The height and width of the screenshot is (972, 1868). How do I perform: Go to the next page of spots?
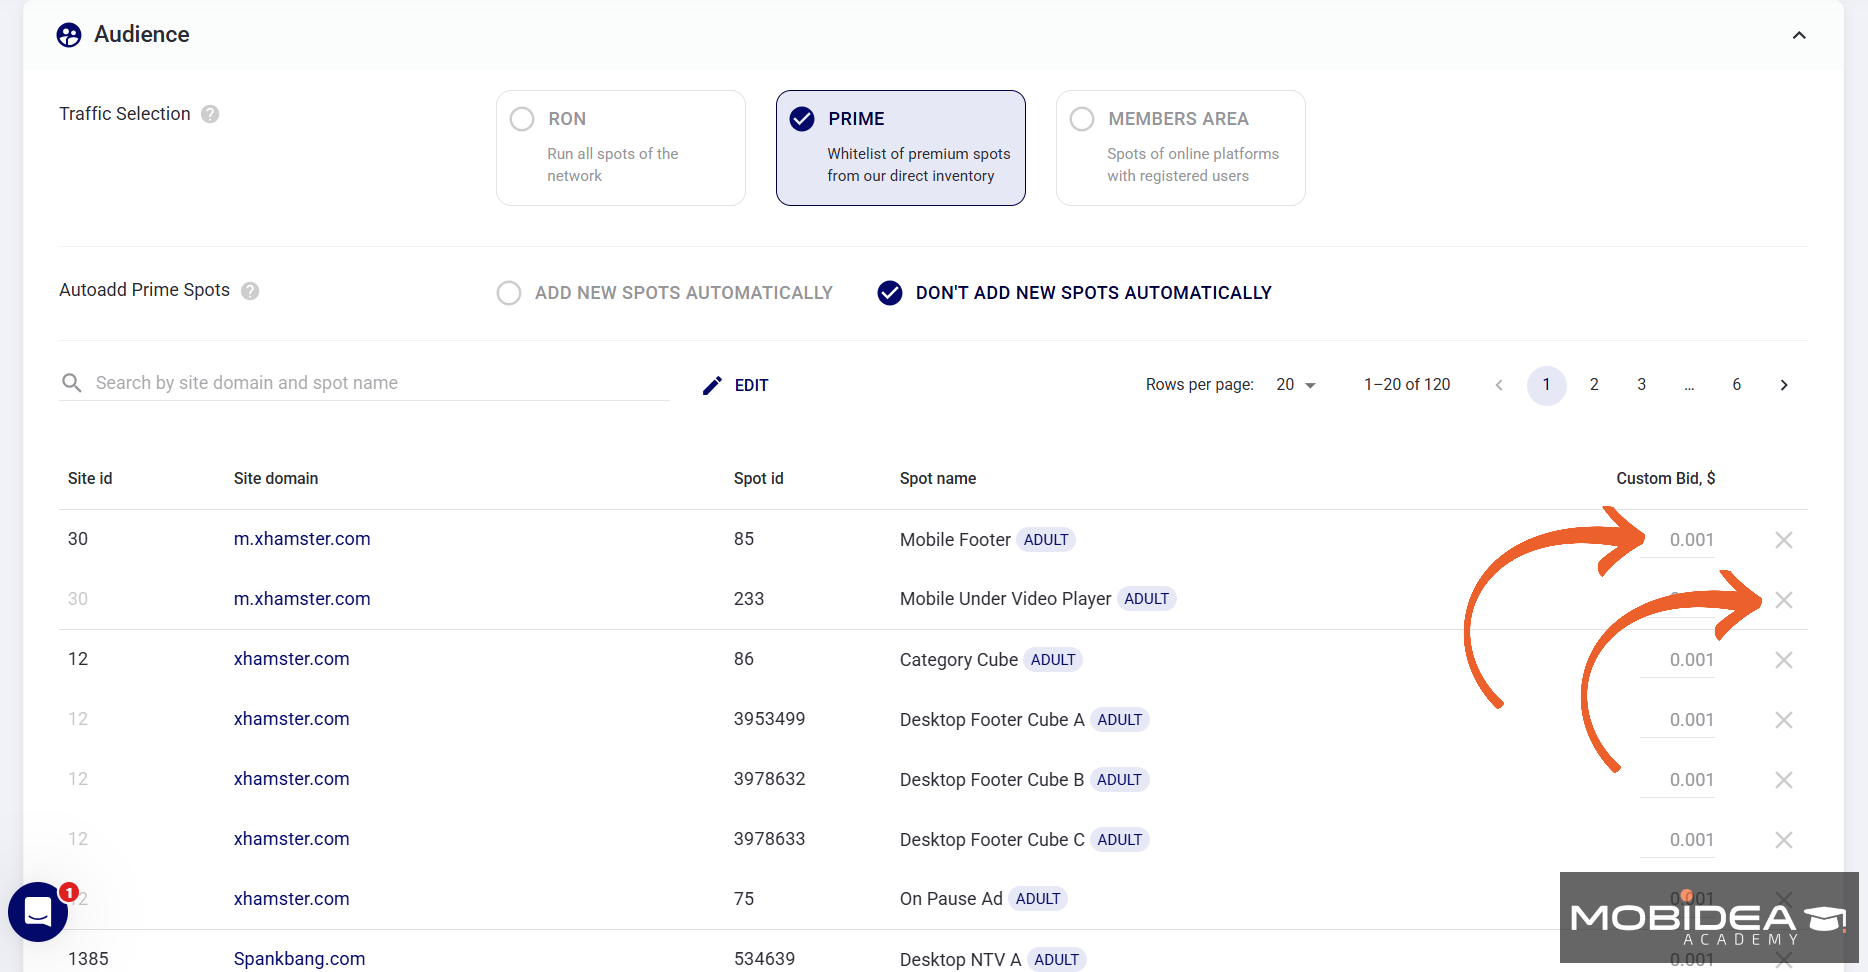tap(1784, 384)
